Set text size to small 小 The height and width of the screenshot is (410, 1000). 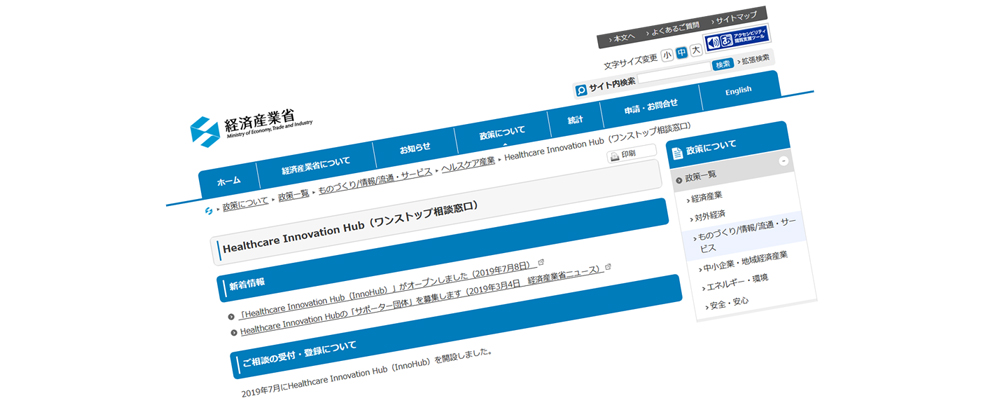667,56
